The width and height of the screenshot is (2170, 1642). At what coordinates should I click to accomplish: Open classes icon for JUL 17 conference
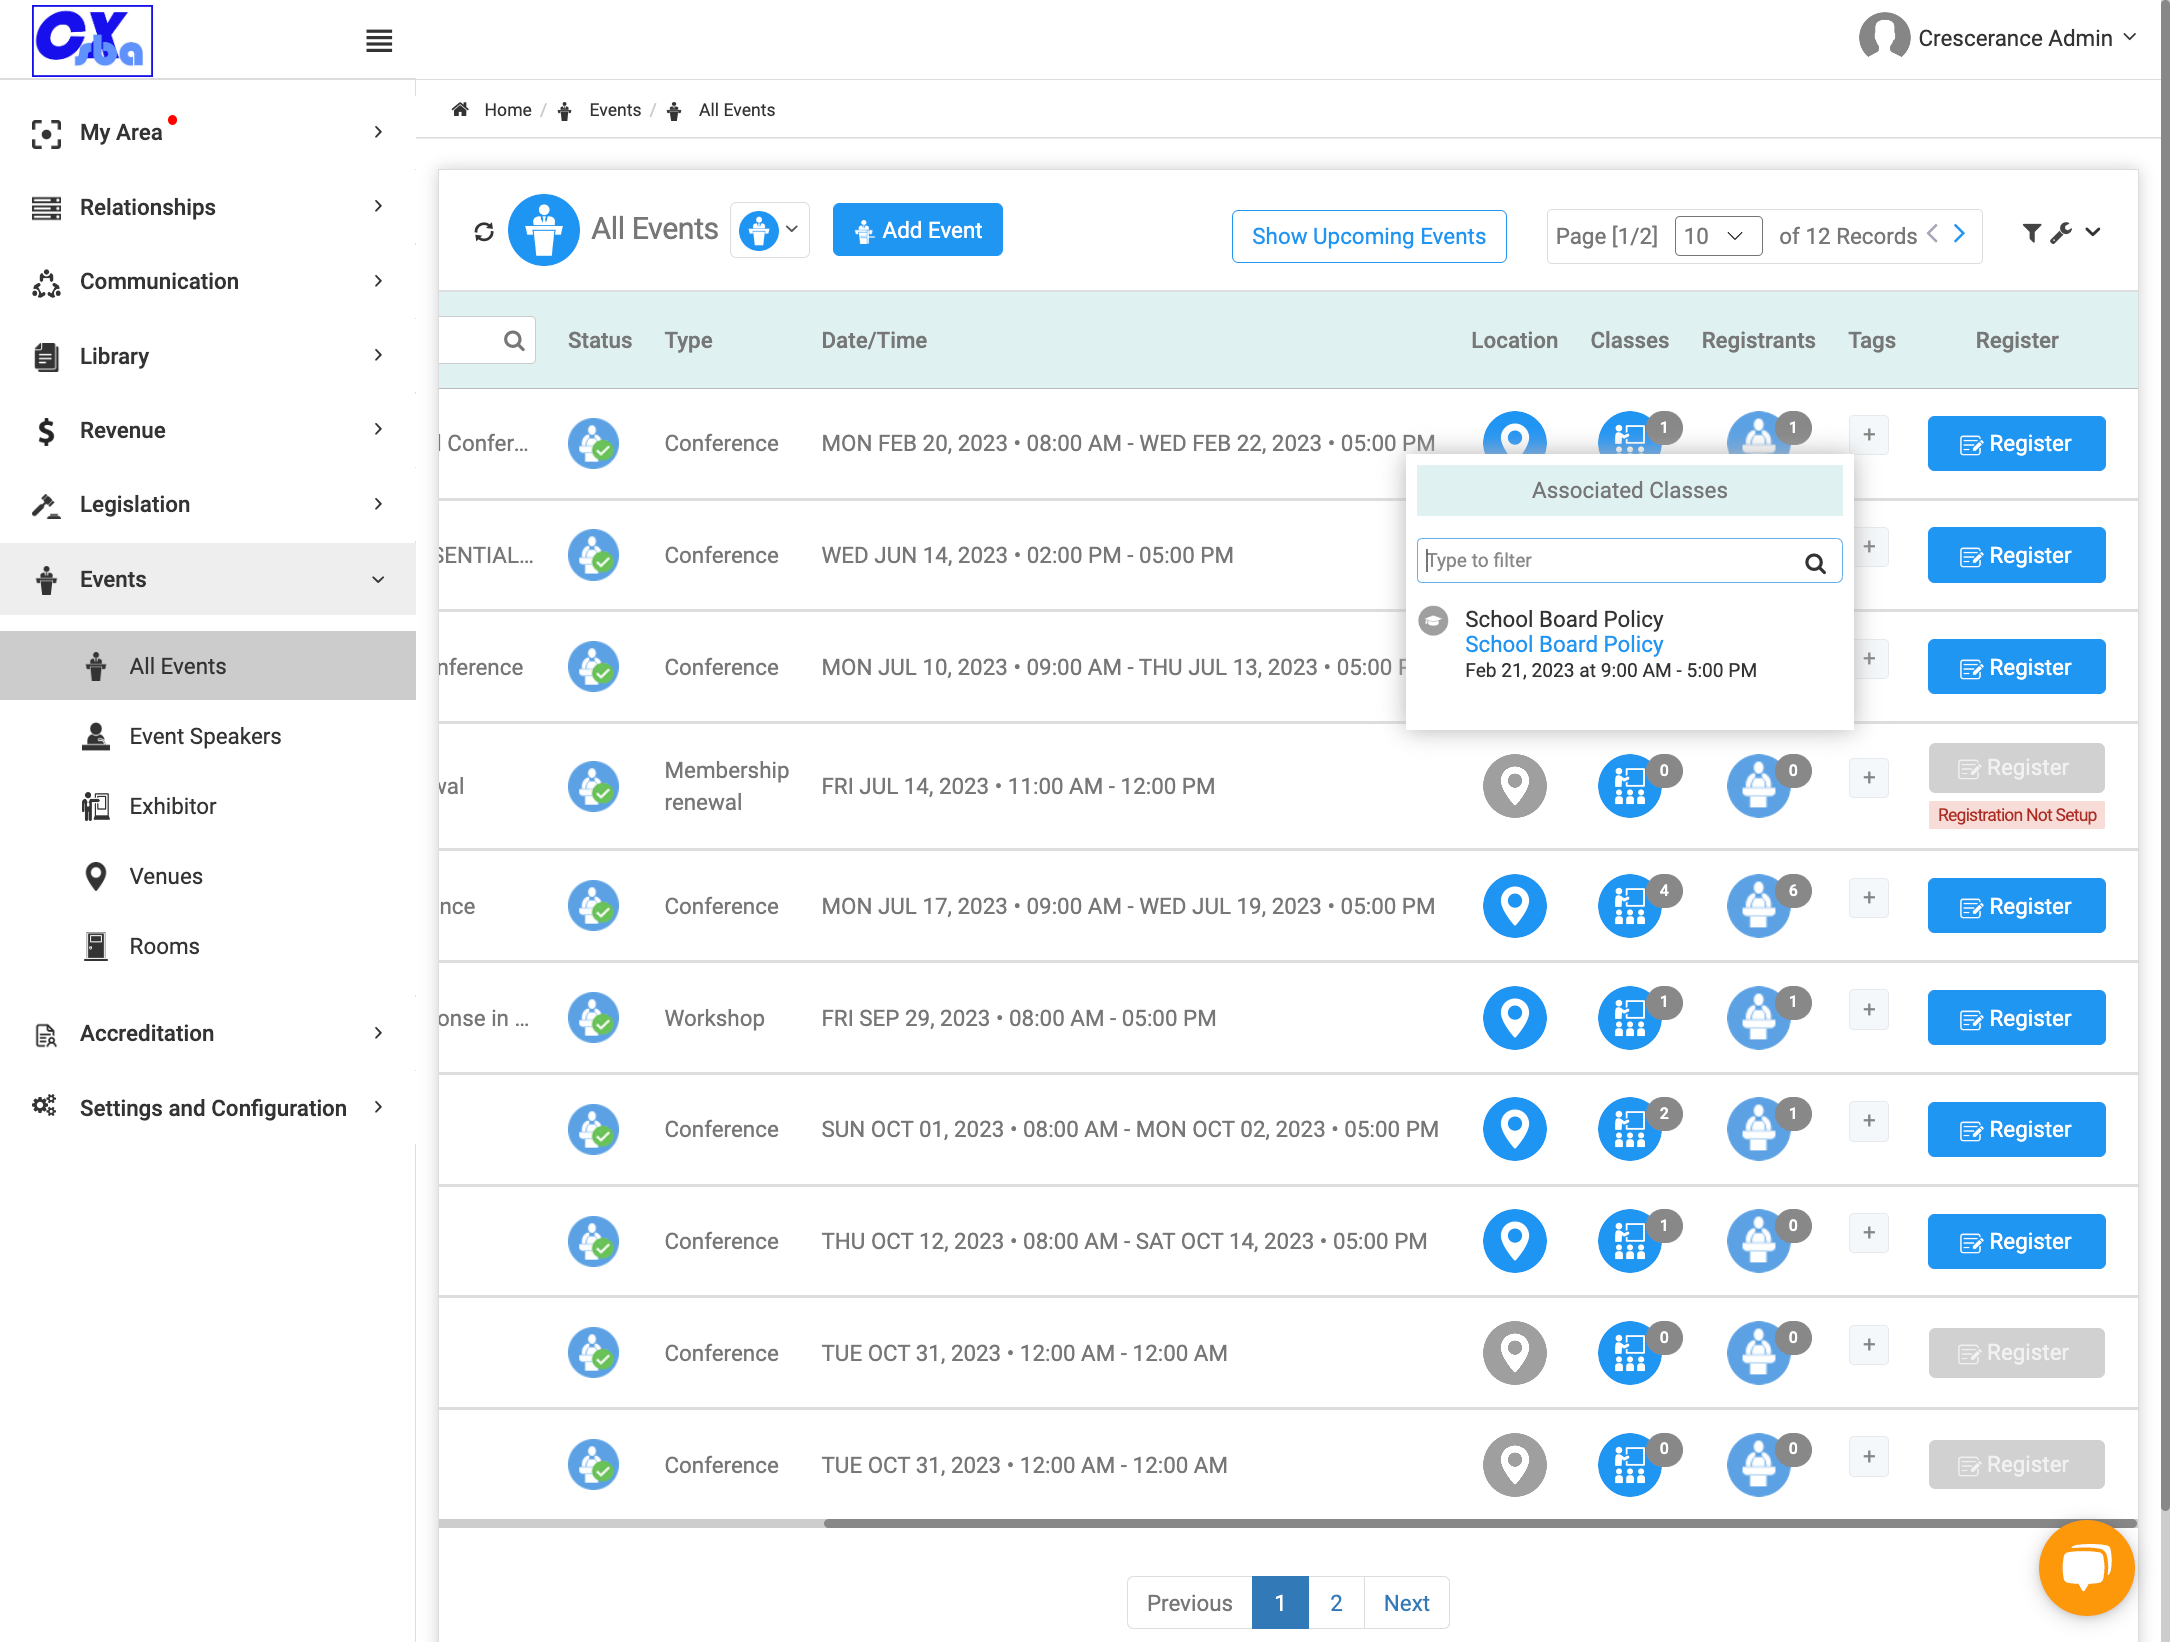tap(1630, 906)
